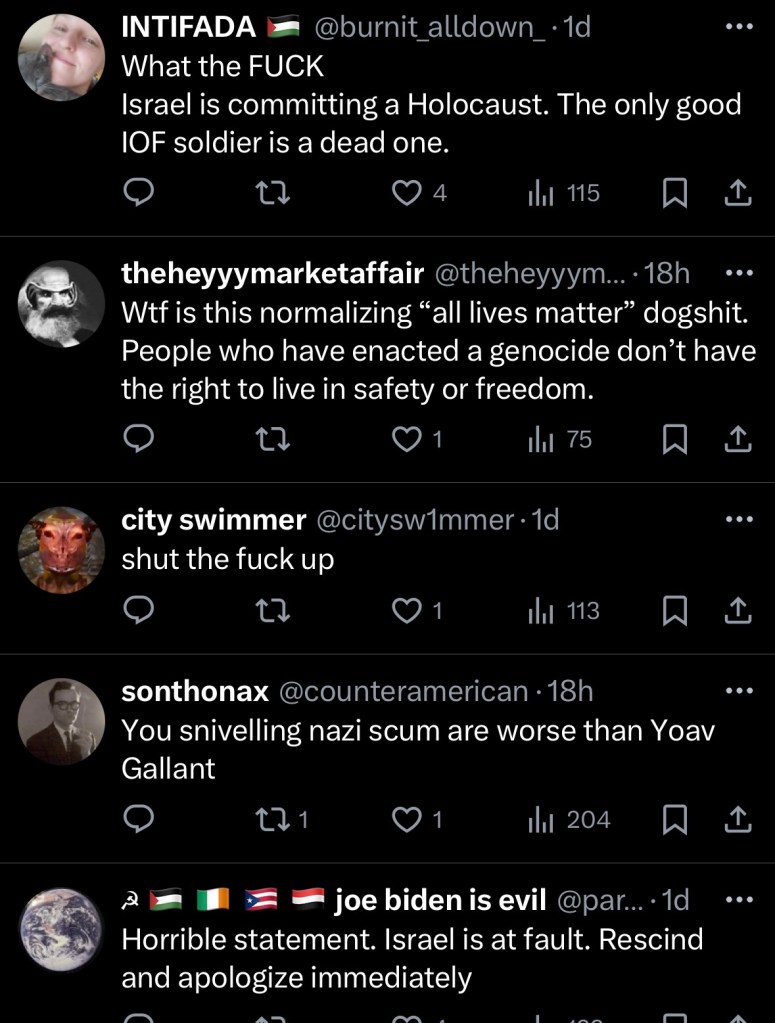
Task: Open theheyyymarketaffair's profile avatar
Action: tap(61, 304)
